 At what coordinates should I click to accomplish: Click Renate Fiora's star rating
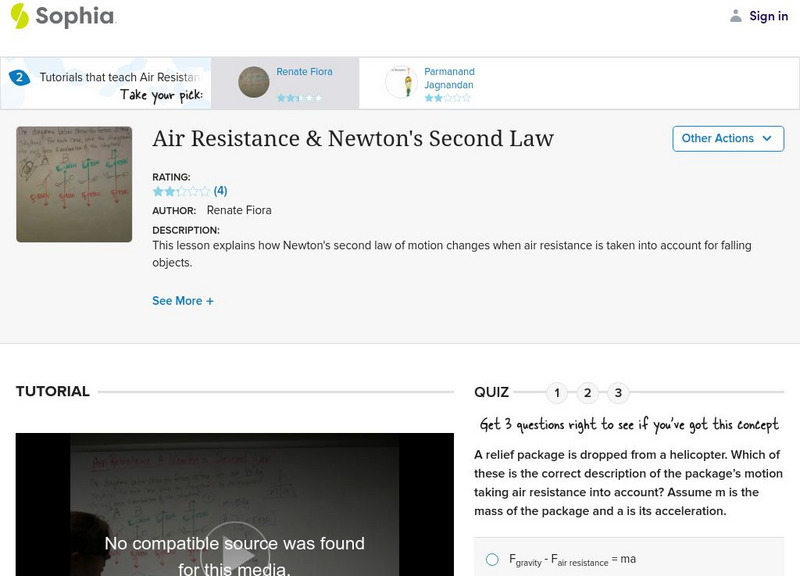pyautogui.click(x=298, y=98)
